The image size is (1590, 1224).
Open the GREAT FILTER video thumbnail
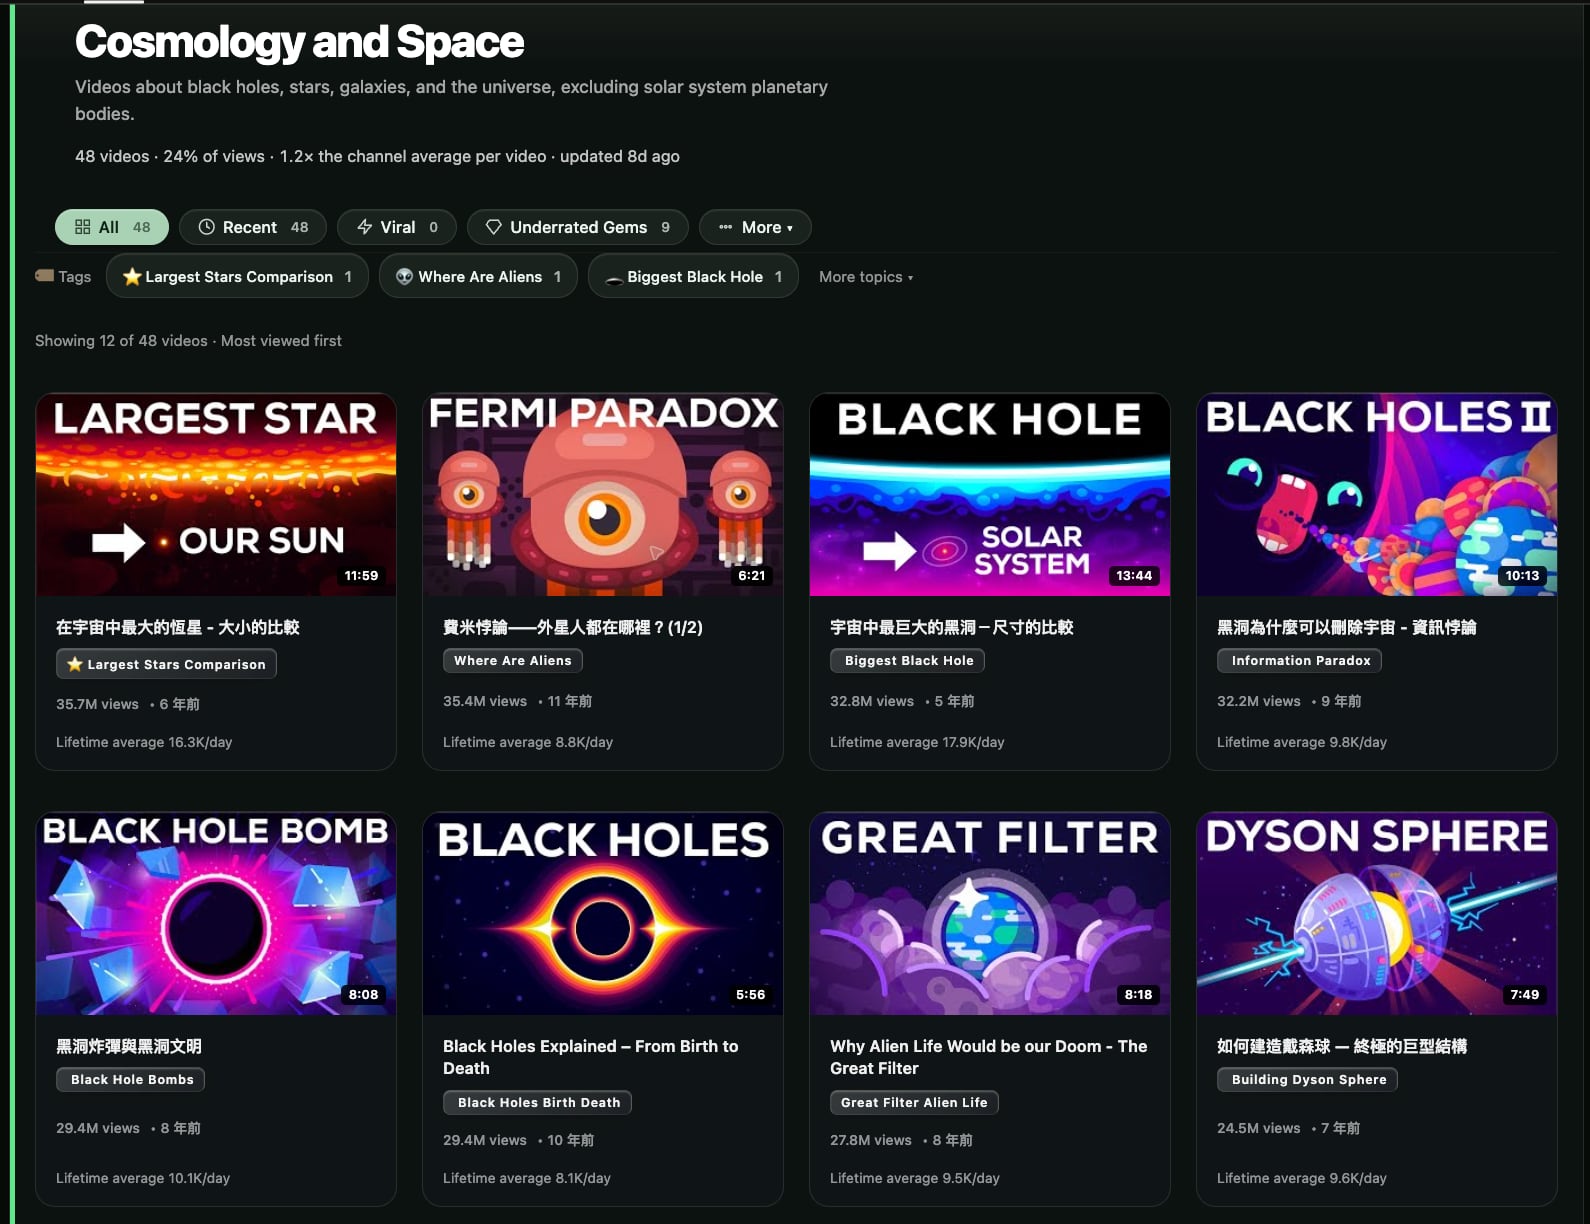pos(990,914)
